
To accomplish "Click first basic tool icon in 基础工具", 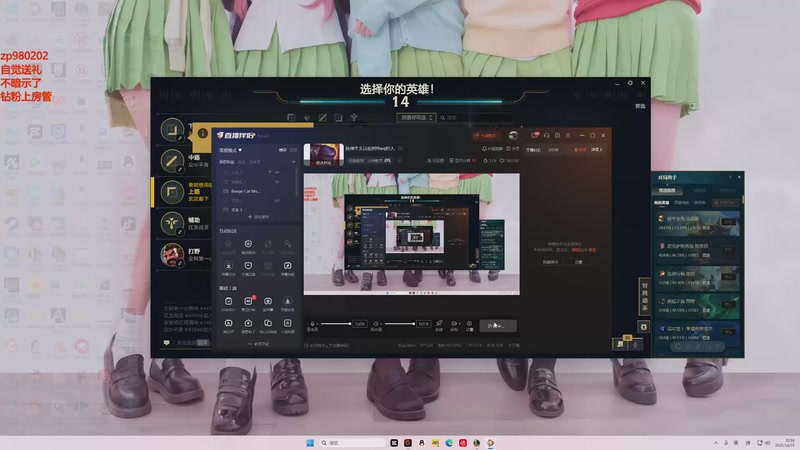I will [x=228, y=304].
